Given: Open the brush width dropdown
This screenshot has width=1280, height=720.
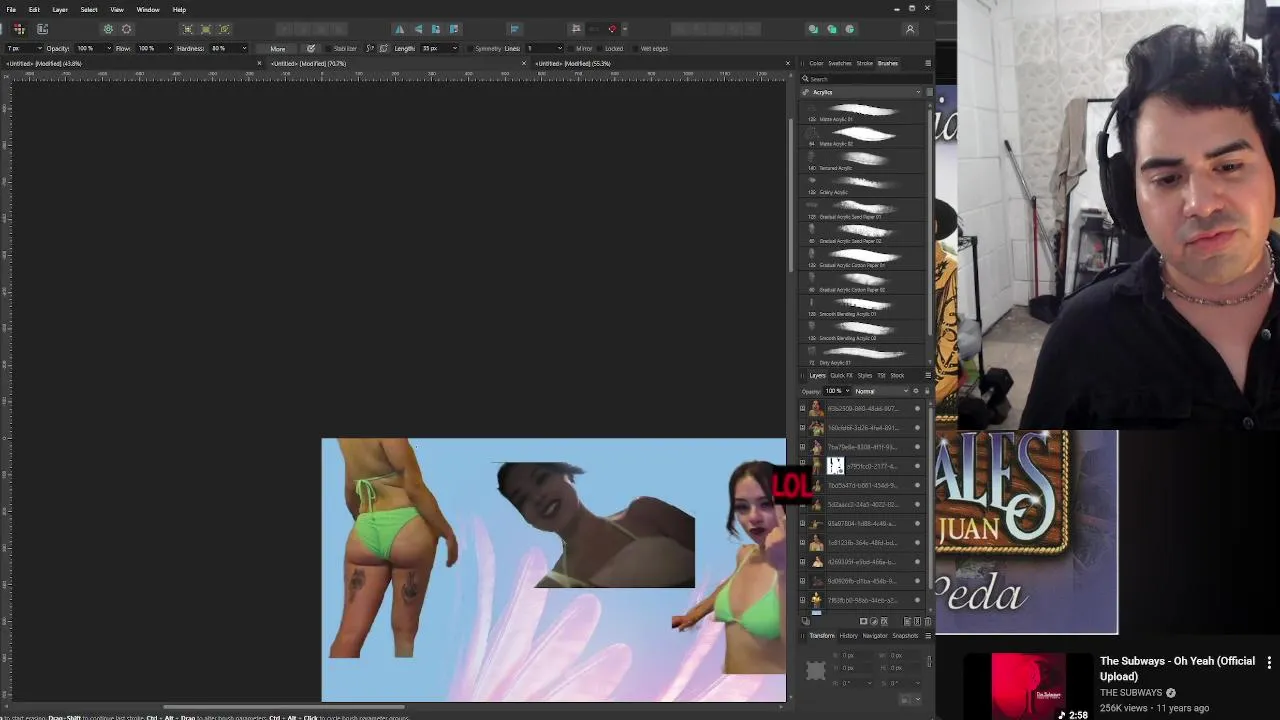Looking at the screenshot, I should point(39,48).
